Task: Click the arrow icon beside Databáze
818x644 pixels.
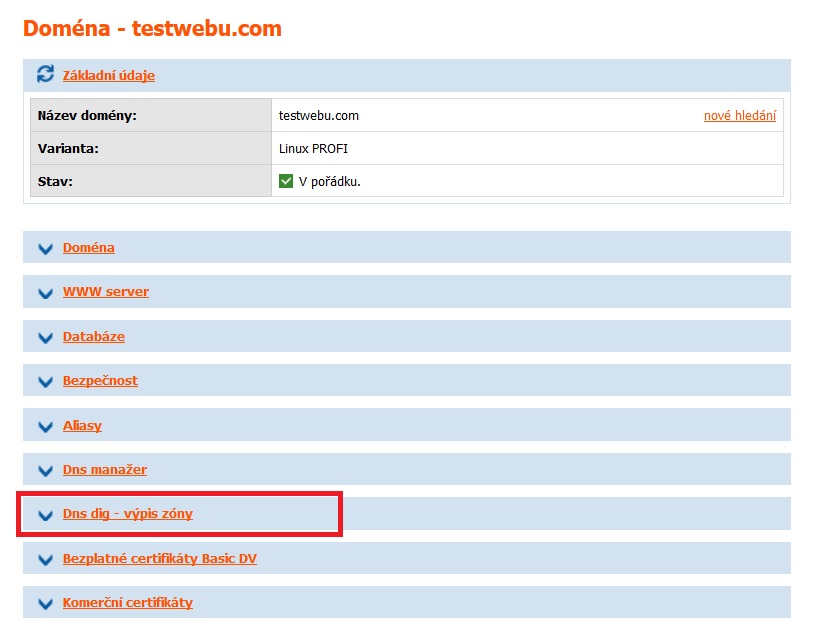Action: 45,337
